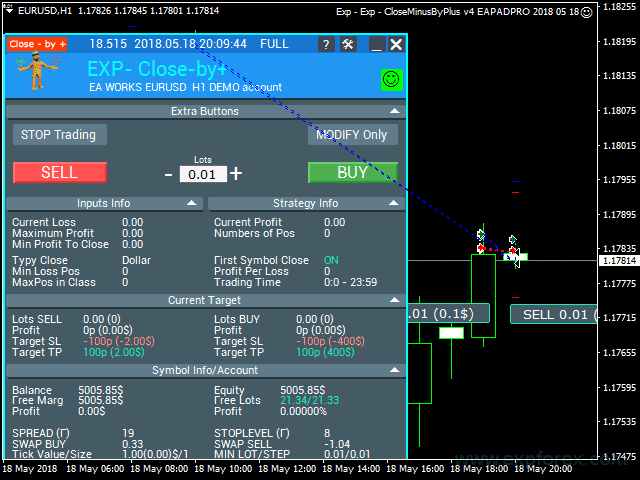640x480 pixels.
Task: Click the Lots value input field
Action: [x=203, y=174]
